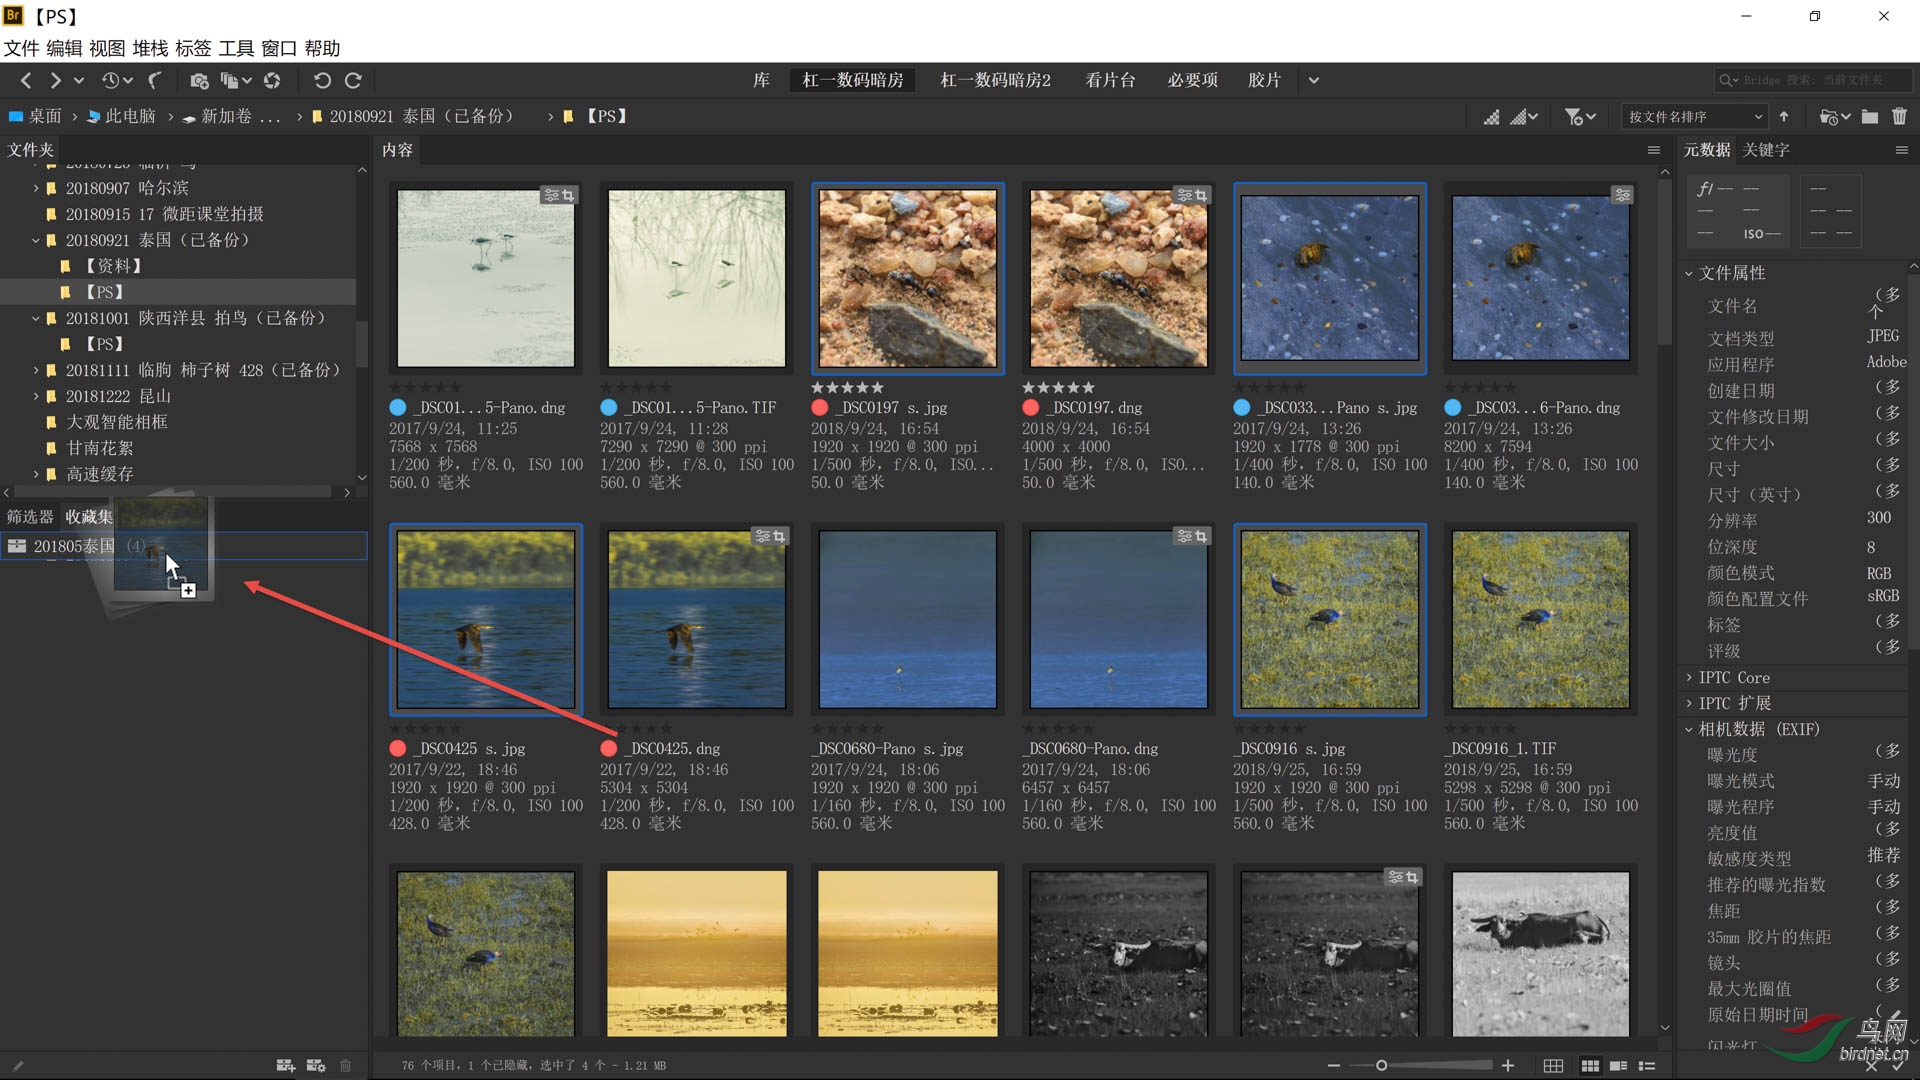The image size is (1920, 1080).
Task: Create new folder icon in toolbar
Action: click(1869, 117)
